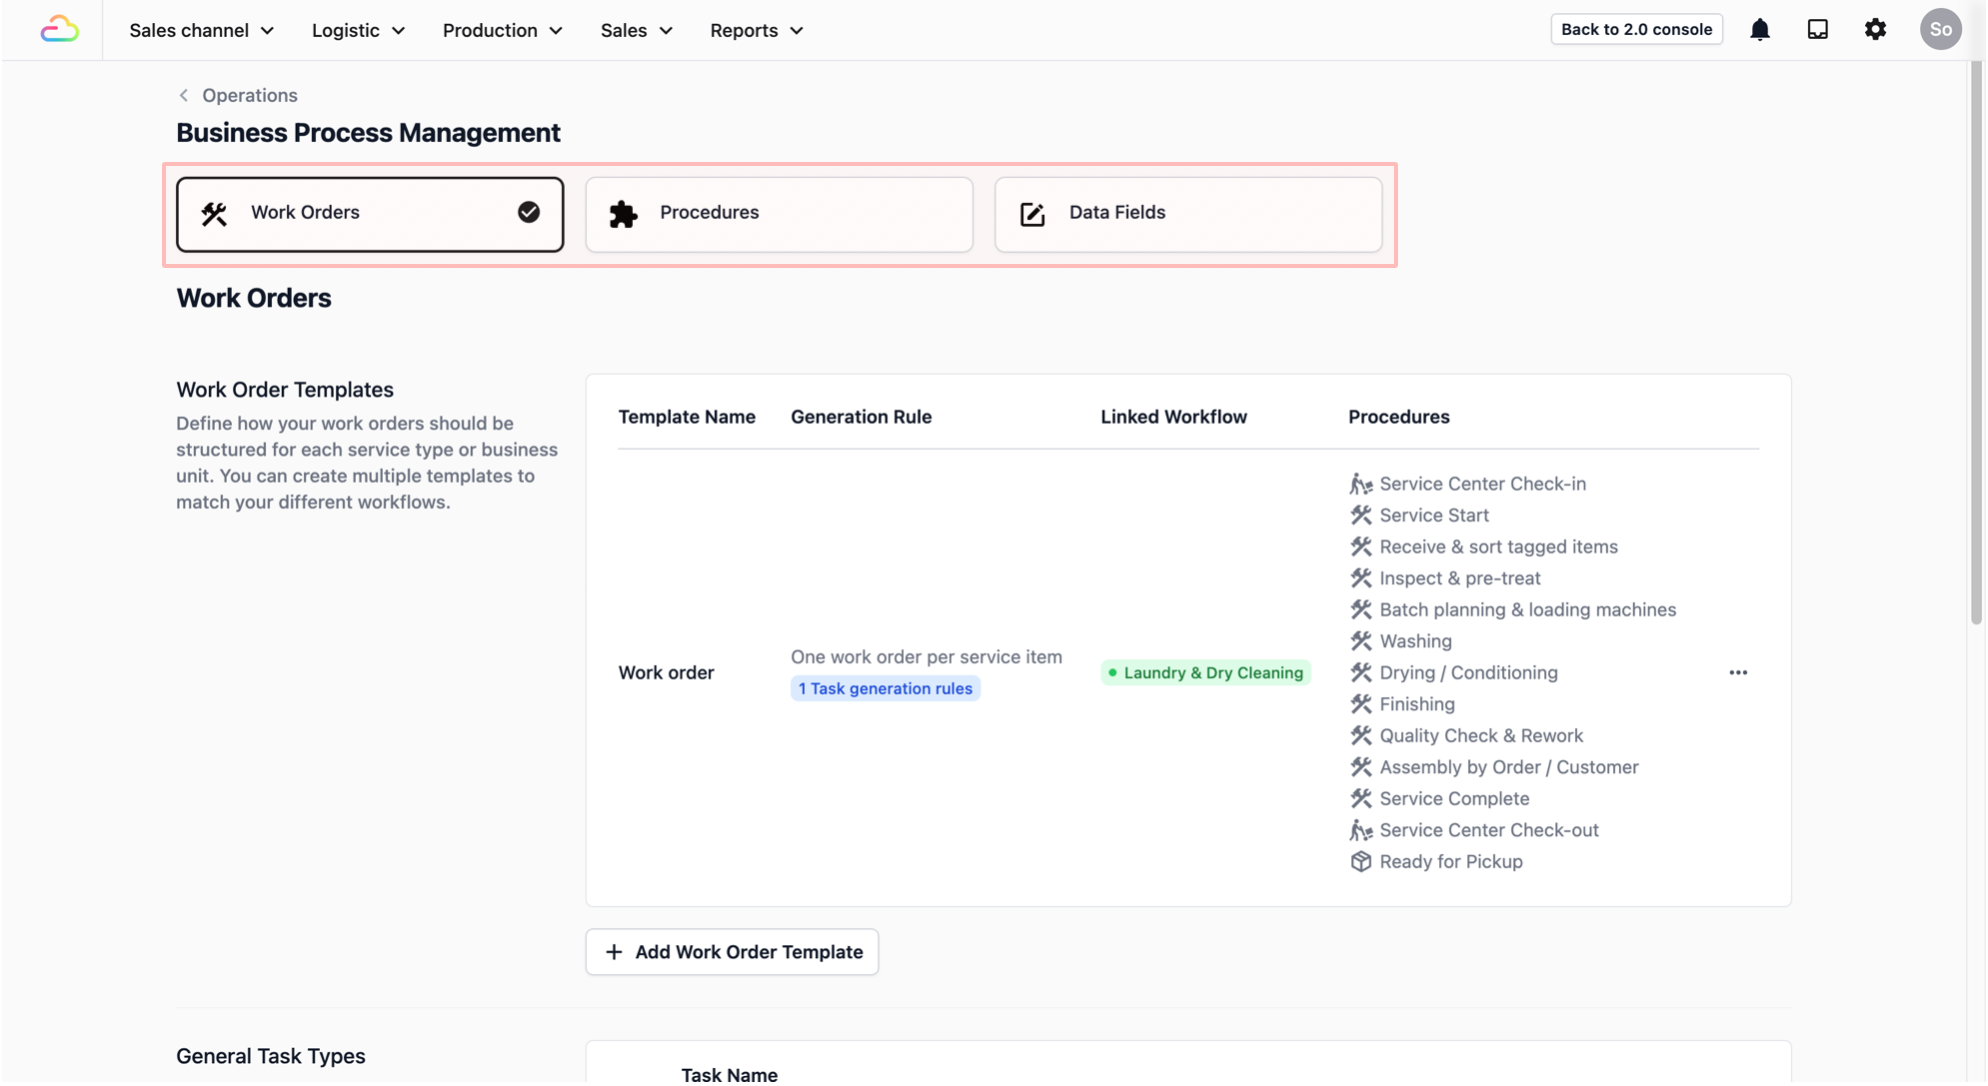The image size is (1988, 1086).
Task: Switch to the Data Fields card
Action: (x=1187, y=214)
